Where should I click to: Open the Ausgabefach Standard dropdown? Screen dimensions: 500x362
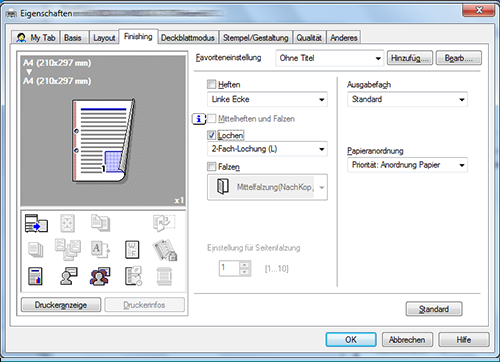pos(407,99)
